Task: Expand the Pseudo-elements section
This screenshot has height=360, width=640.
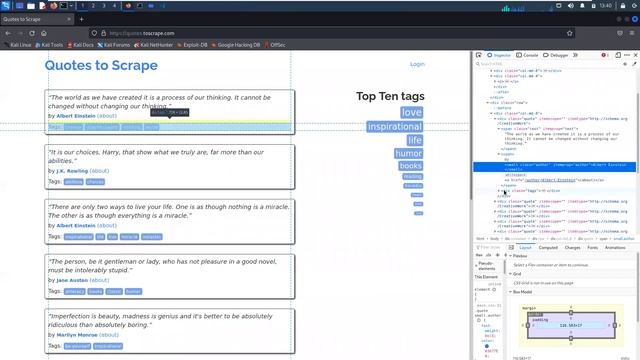Action: coord(476,266)
